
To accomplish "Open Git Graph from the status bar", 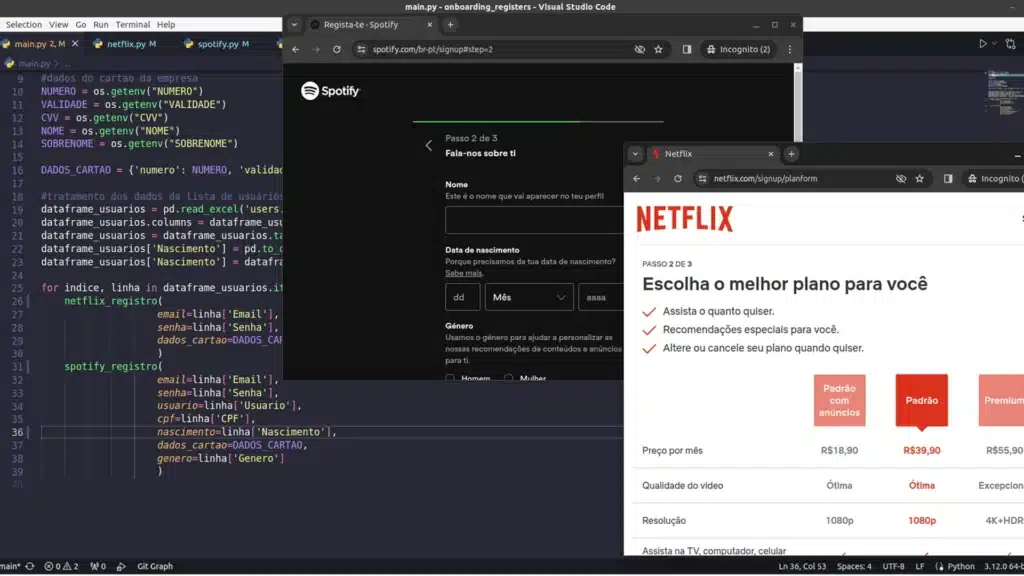I will [155, 567].
